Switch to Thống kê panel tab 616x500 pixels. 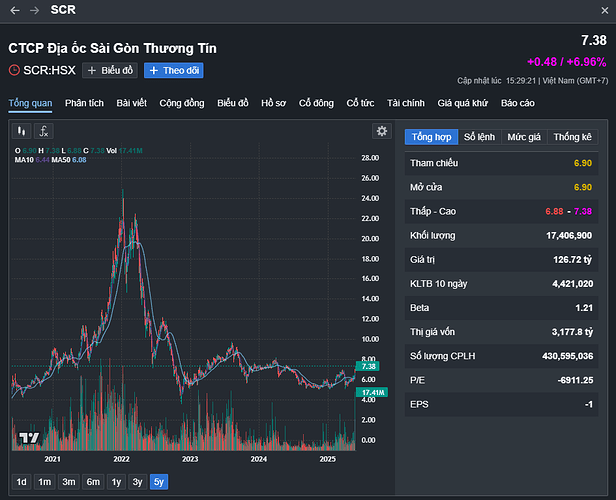pyautogui.click(x=572, y=137)
